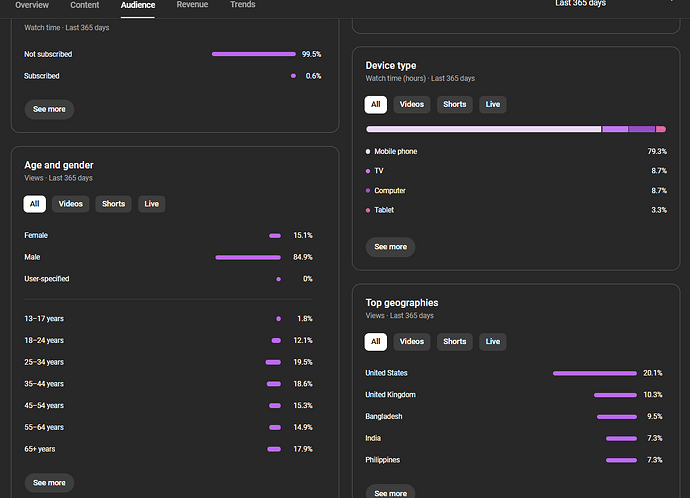The image size is (690, 498).
Task: Click the Not subscribed progress bar
Action: coord(254,54)
